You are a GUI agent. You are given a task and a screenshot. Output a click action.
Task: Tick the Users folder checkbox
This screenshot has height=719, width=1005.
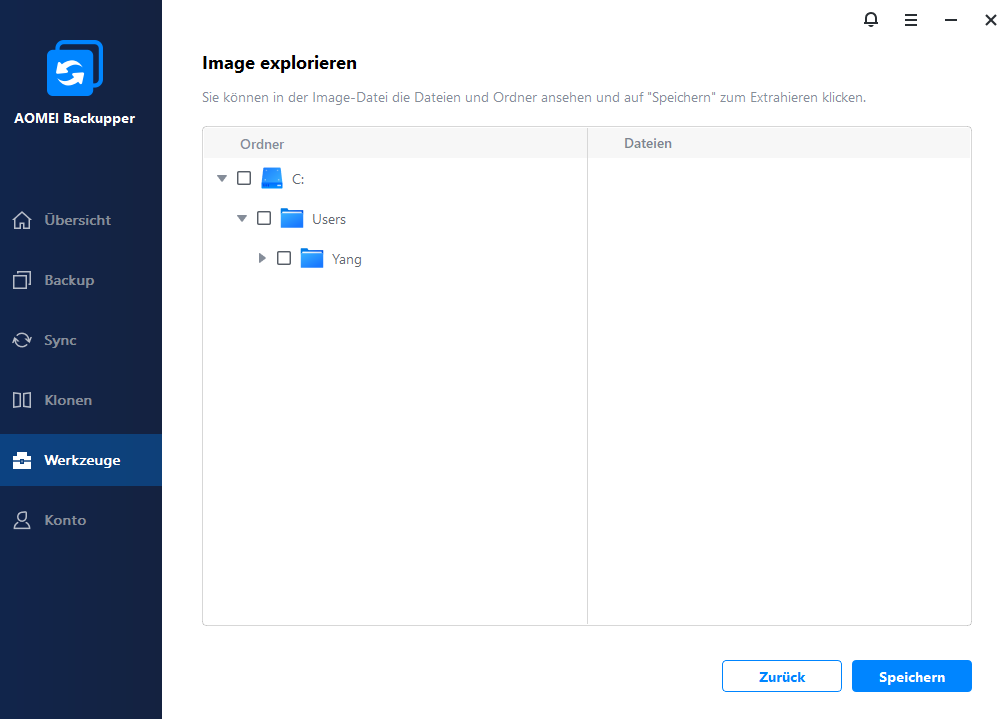(264, 219)
